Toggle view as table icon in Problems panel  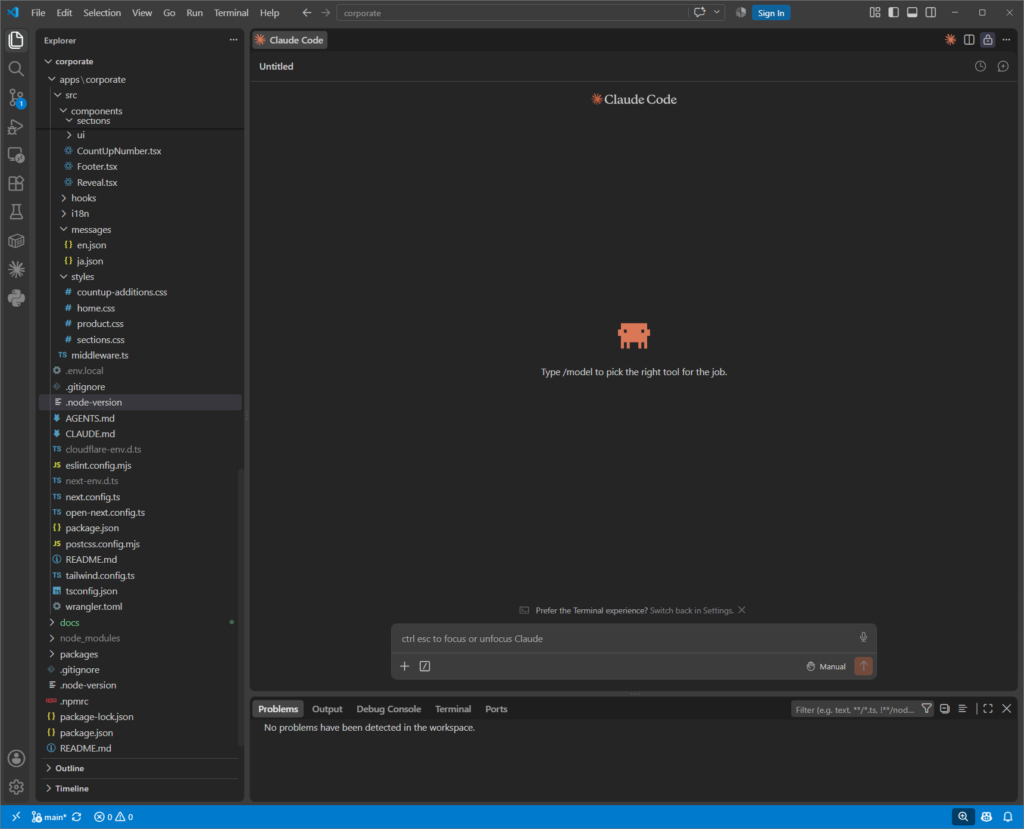(x=963, y=709)
